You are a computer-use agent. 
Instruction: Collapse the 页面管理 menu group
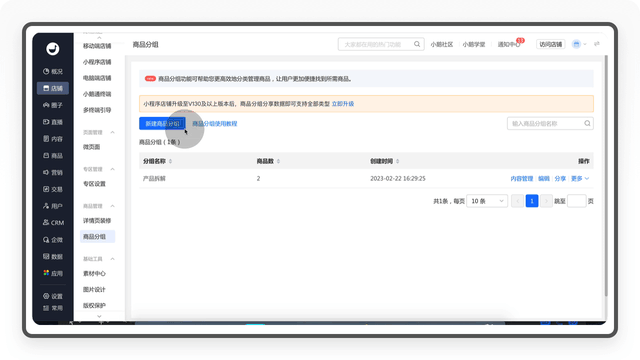(x=112, y=132)
